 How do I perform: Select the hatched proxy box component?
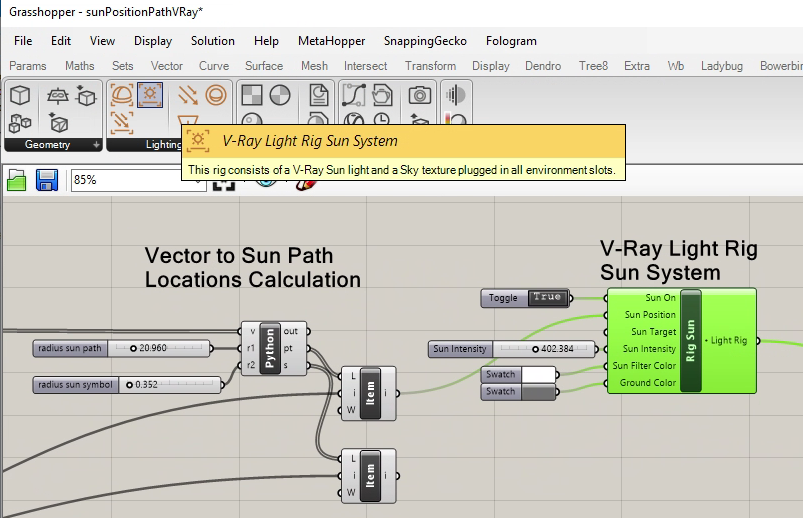[x=58, y=122]
